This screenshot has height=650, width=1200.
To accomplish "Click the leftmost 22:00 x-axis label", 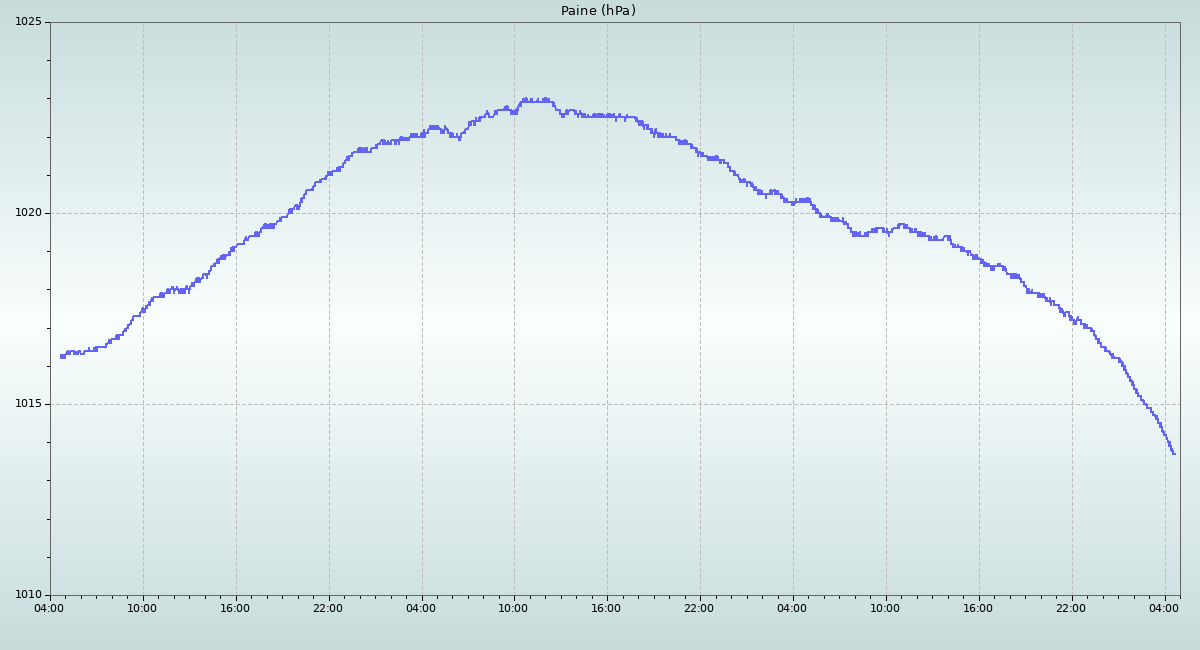I will pos(328,607).
